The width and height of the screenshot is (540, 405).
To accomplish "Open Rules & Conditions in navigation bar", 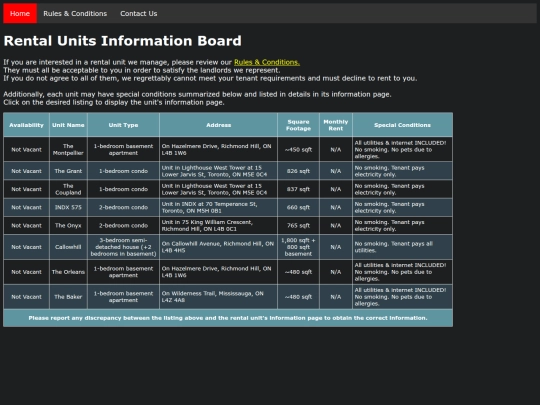I will 75,13.
